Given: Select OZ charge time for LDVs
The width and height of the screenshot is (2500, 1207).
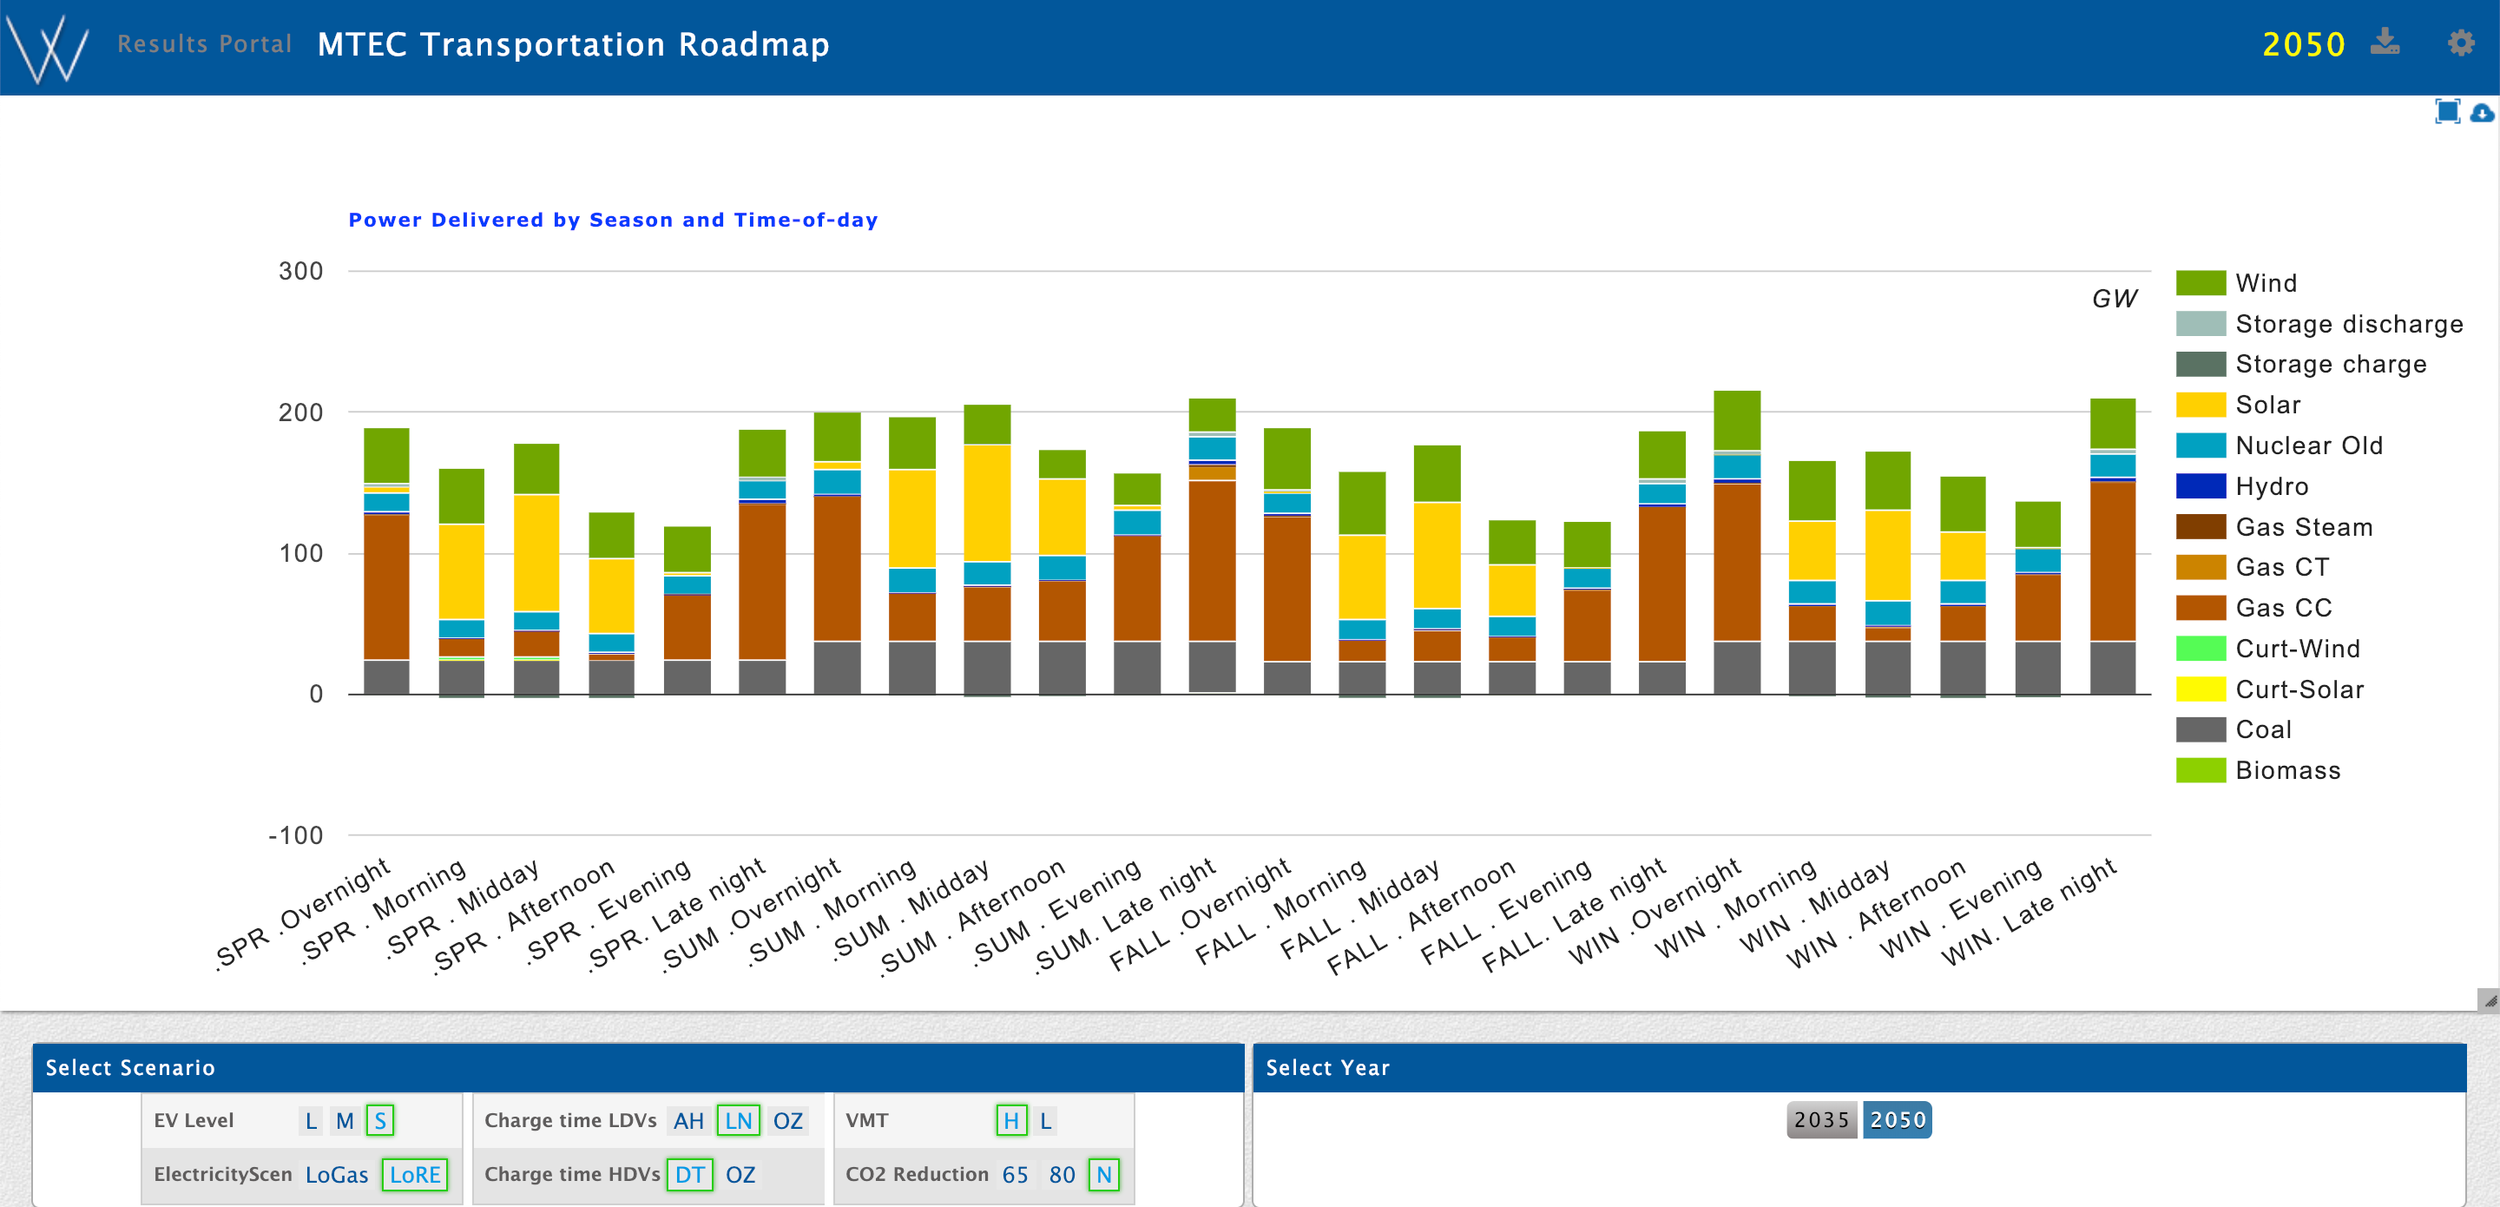Looking at the screenshot, I should (788, 1121).
